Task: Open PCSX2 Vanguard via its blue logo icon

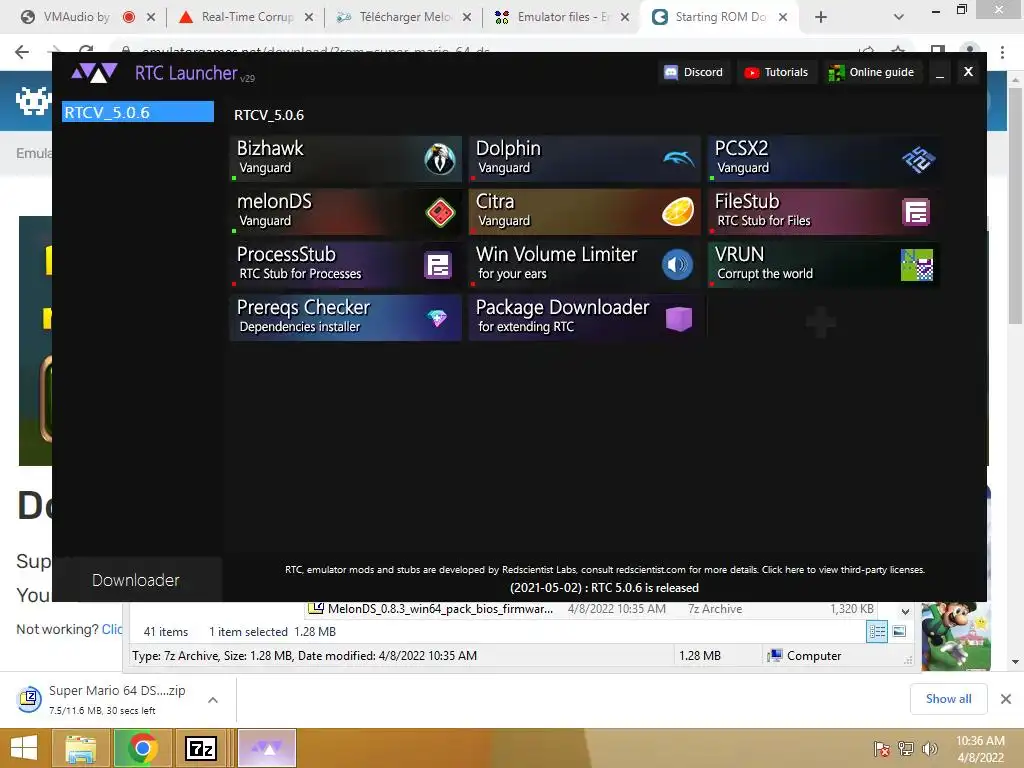Action: tap(918, 159)
